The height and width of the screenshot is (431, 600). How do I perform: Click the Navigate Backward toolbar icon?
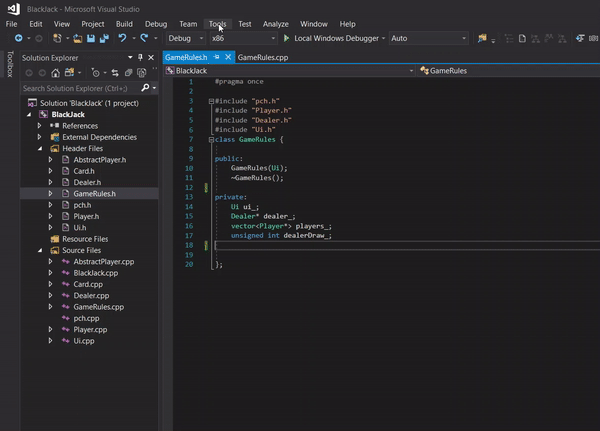18,38
